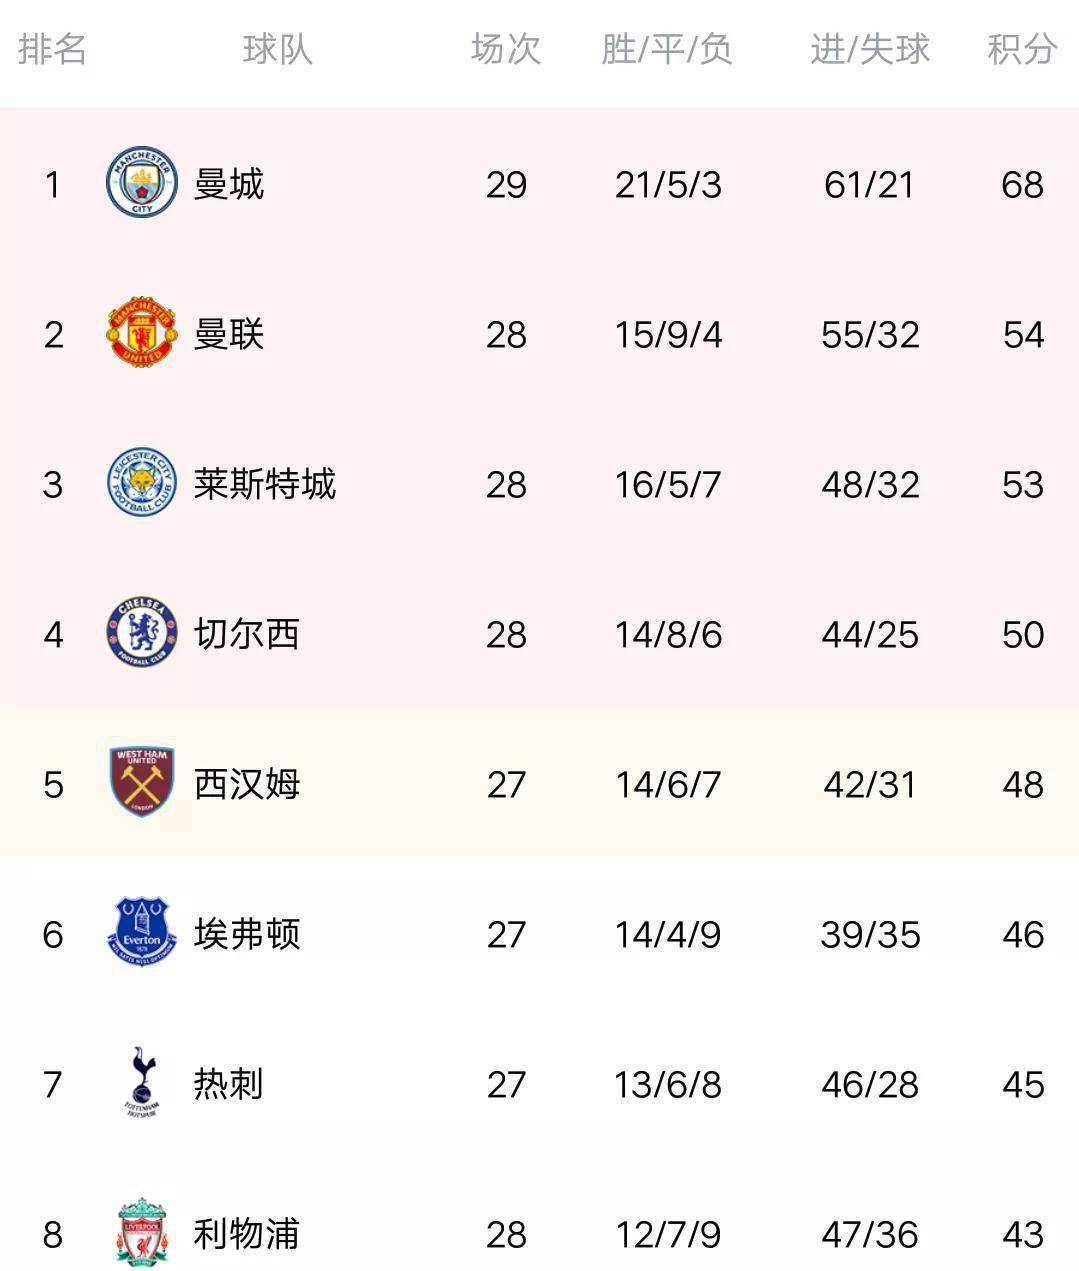Open team name 热刺
1079x1271 pixels.
(x=229, y=1084)
